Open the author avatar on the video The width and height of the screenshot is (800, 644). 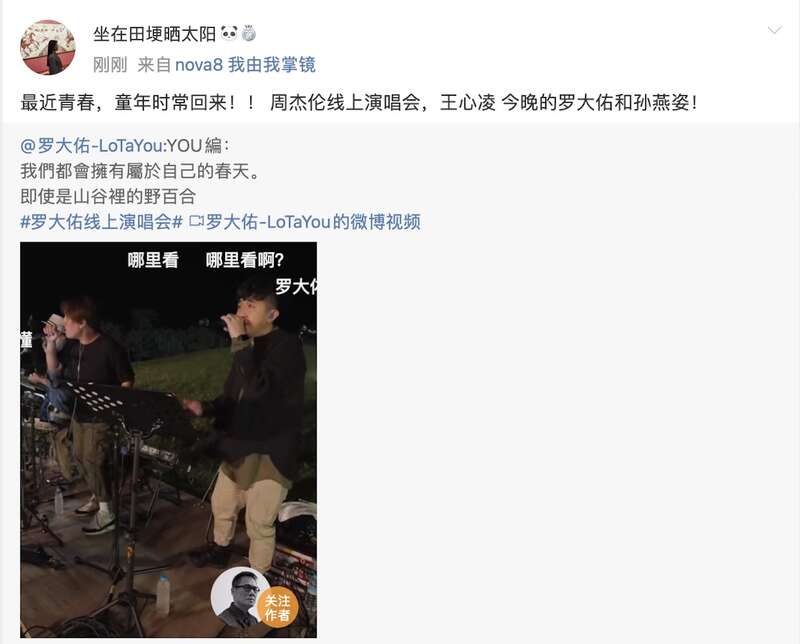coord(238,598)
